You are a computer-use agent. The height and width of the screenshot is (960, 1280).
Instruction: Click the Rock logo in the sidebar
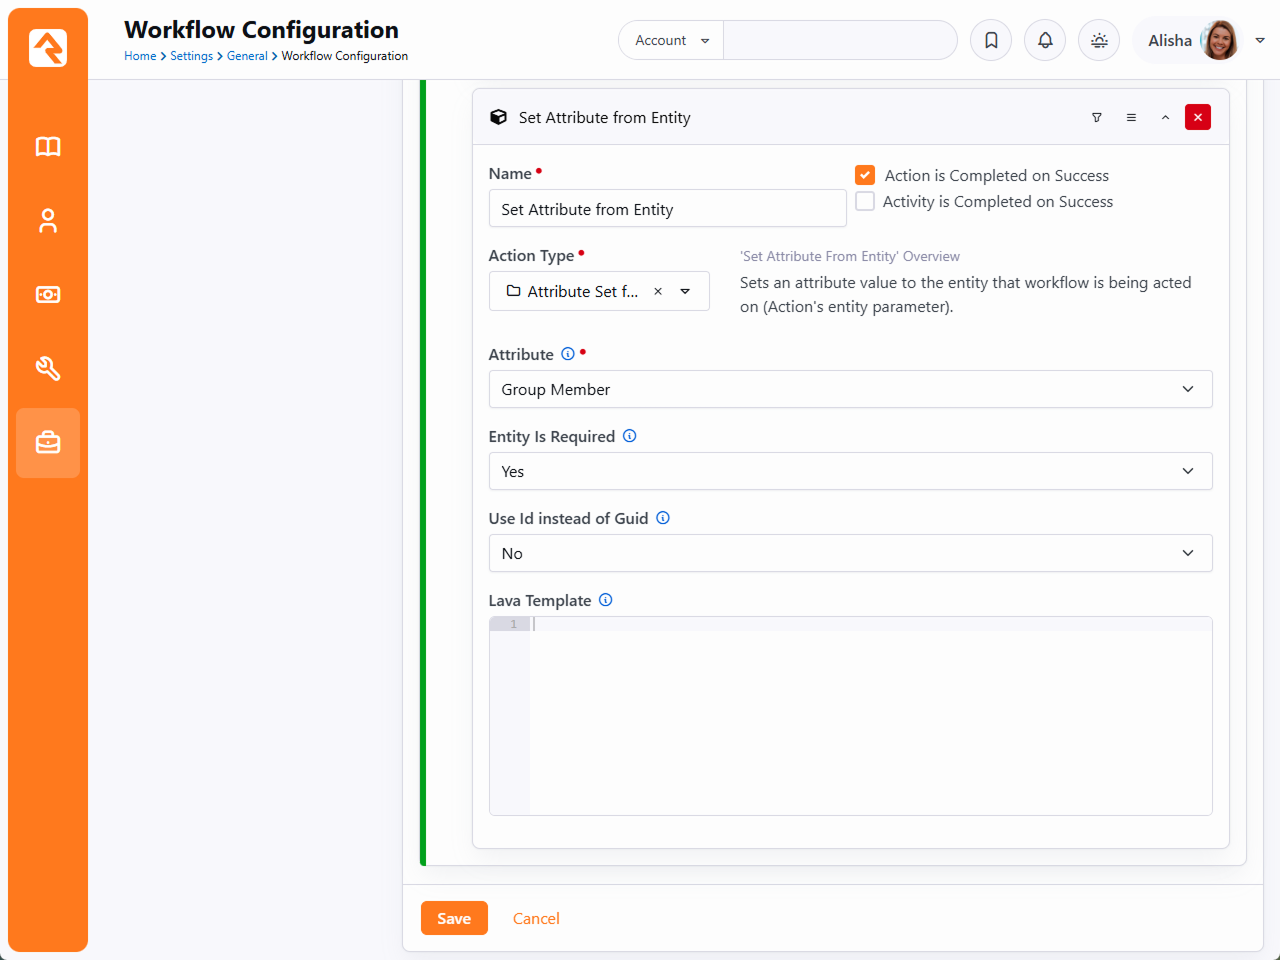pos(48,47)
